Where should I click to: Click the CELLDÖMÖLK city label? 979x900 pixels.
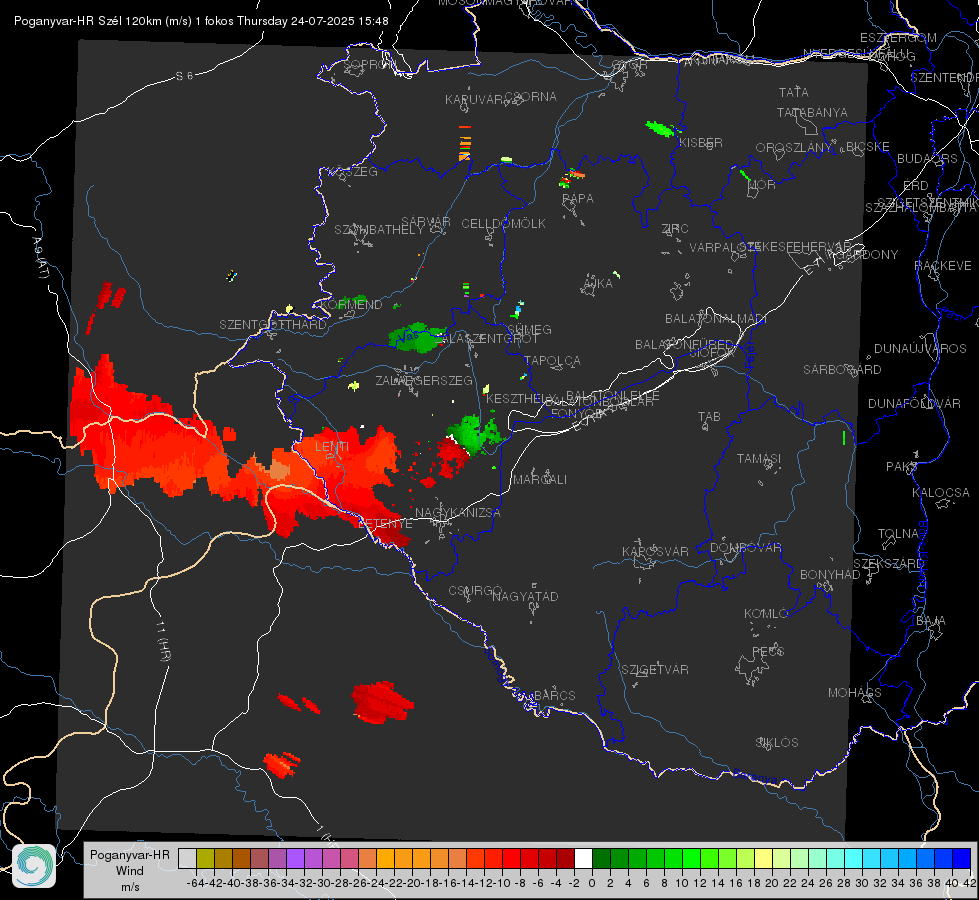point(504,224)
